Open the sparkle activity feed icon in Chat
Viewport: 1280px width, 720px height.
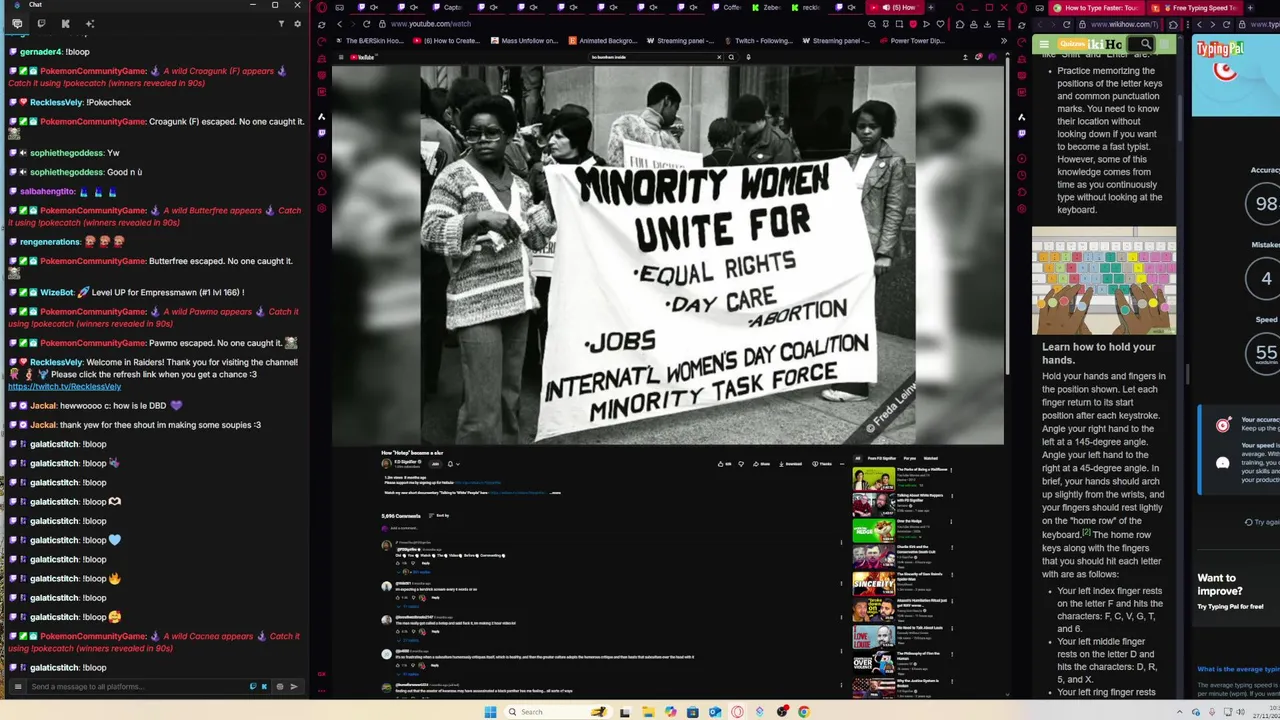tap(90, 24)
